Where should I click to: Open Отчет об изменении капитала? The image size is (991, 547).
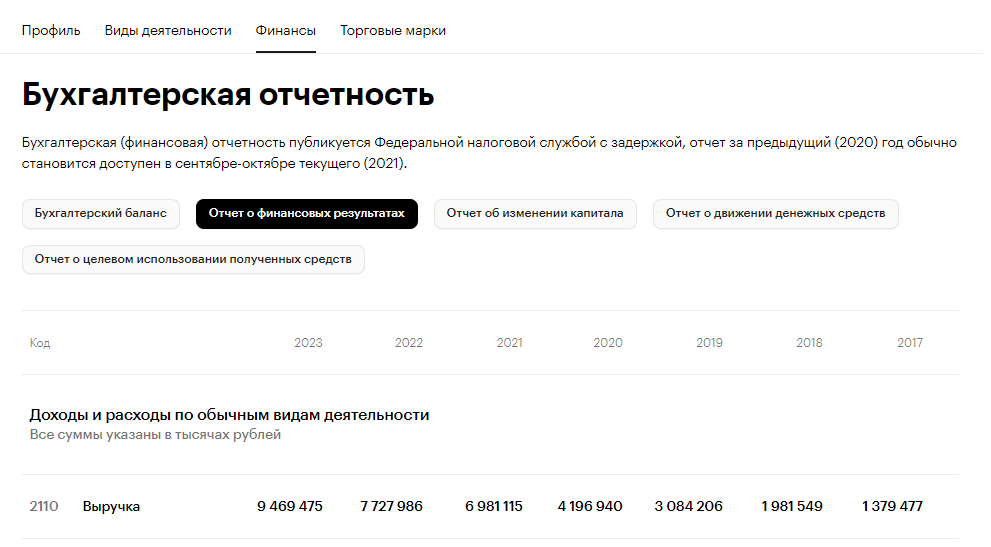click(535, 214)
